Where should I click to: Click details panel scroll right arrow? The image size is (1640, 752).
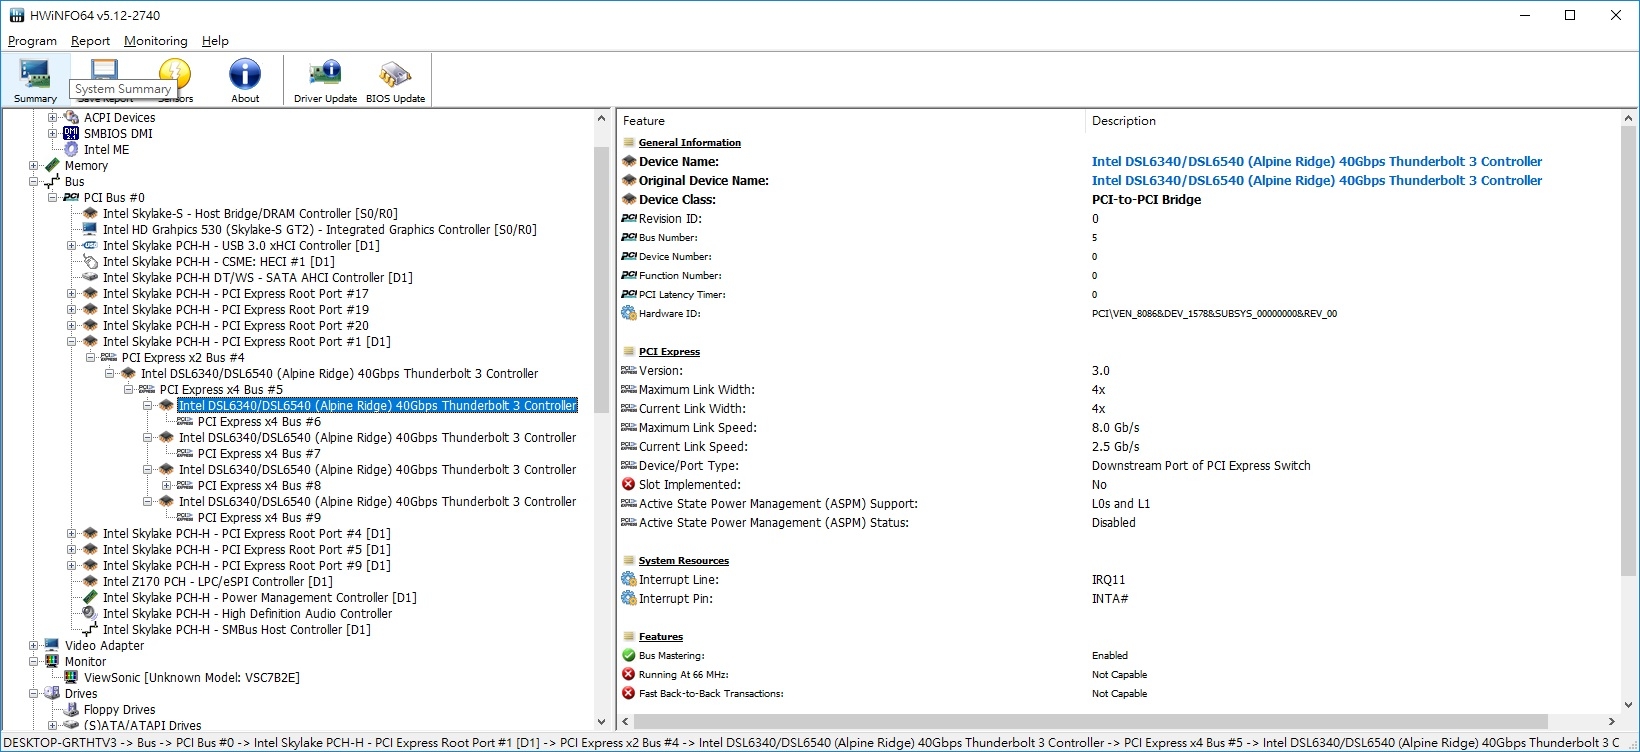coord(1611,721)
